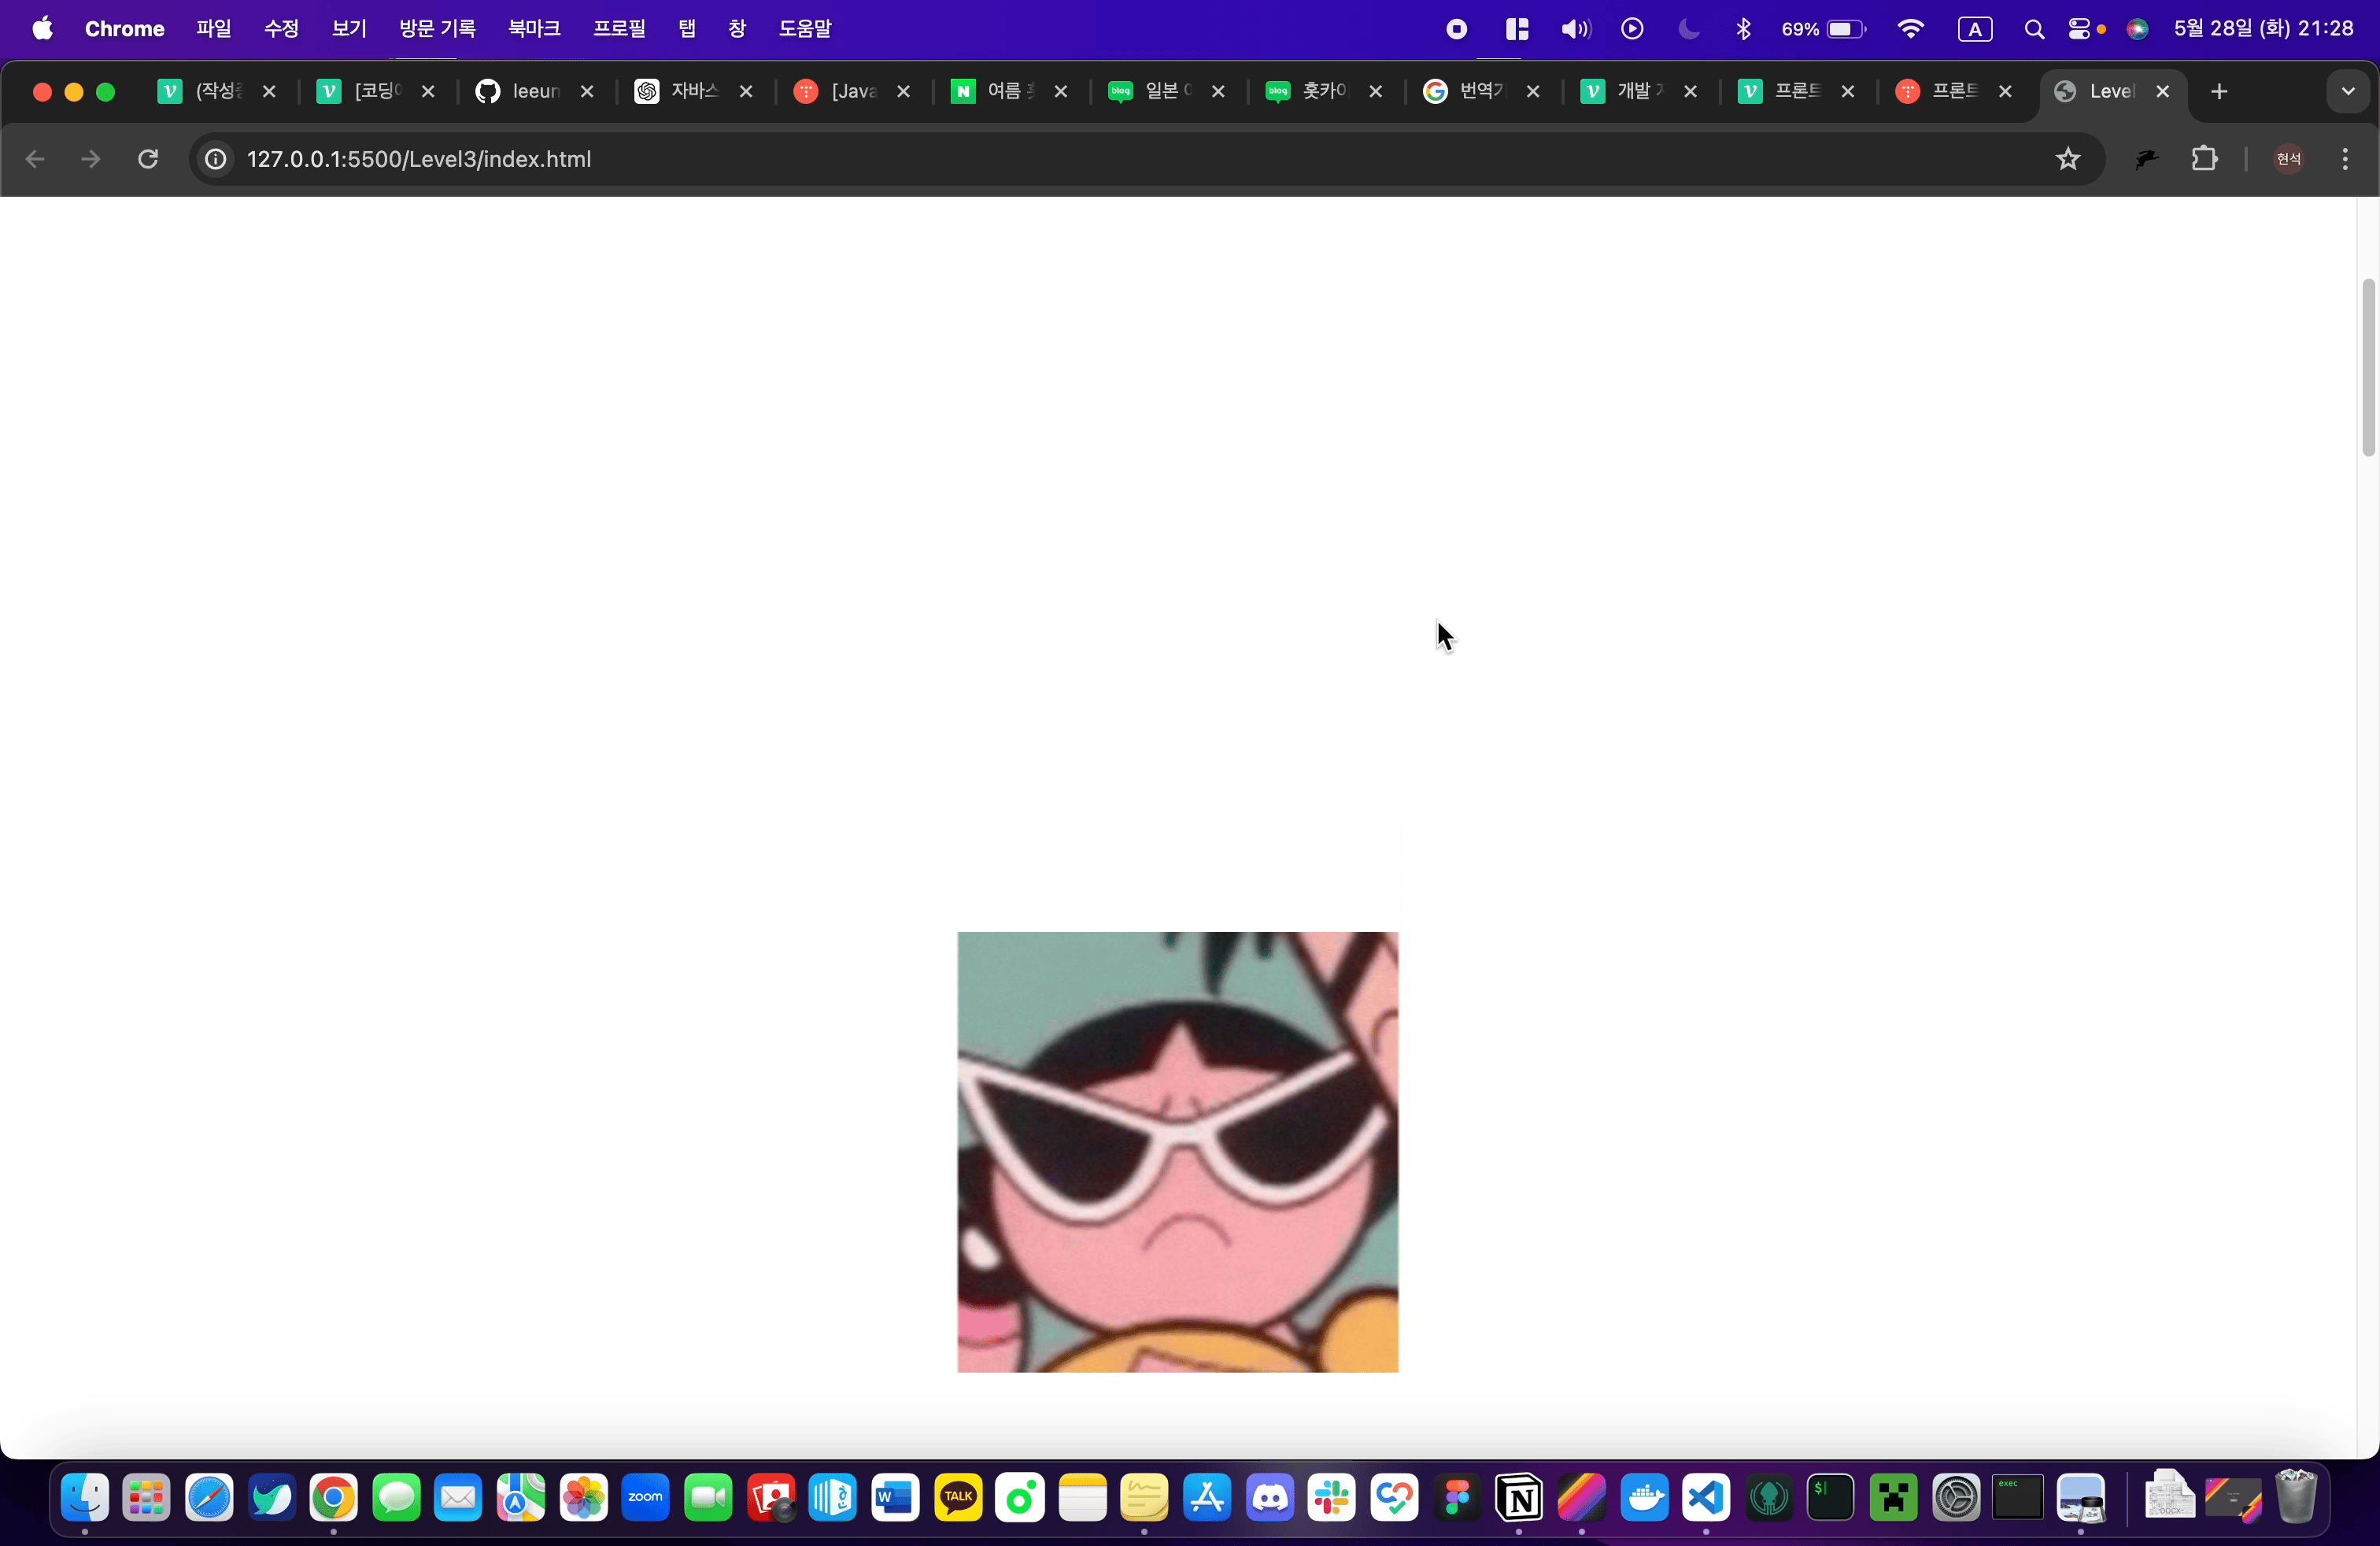Open a new tab with plus button
This screenshot has width=2380, height=1546.
(x=2219, y=92)
